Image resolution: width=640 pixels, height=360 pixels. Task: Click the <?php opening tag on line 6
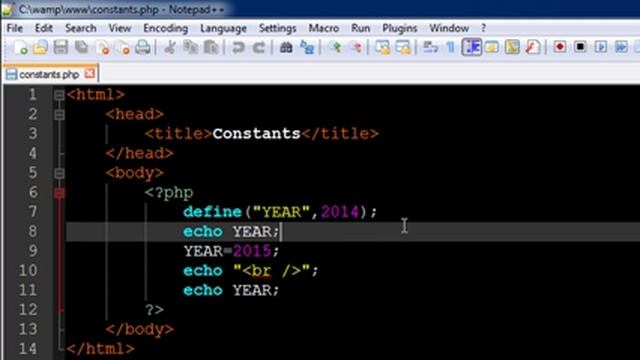coord(169,193)
